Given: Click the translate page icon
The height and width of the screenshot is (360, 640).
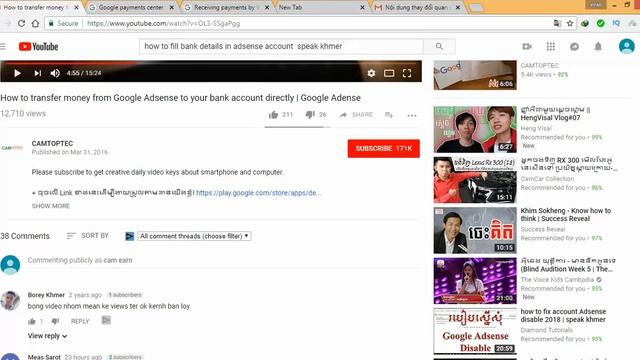Looking at the screenshot, I should coord(557,23).
